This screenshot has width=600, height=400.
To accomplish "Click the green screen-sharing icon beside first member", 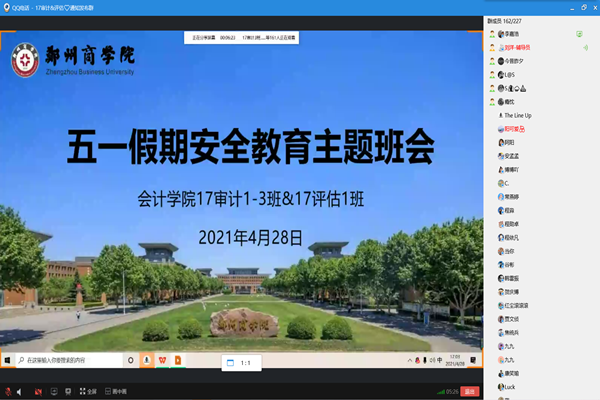I will click(x=579, y=34).
